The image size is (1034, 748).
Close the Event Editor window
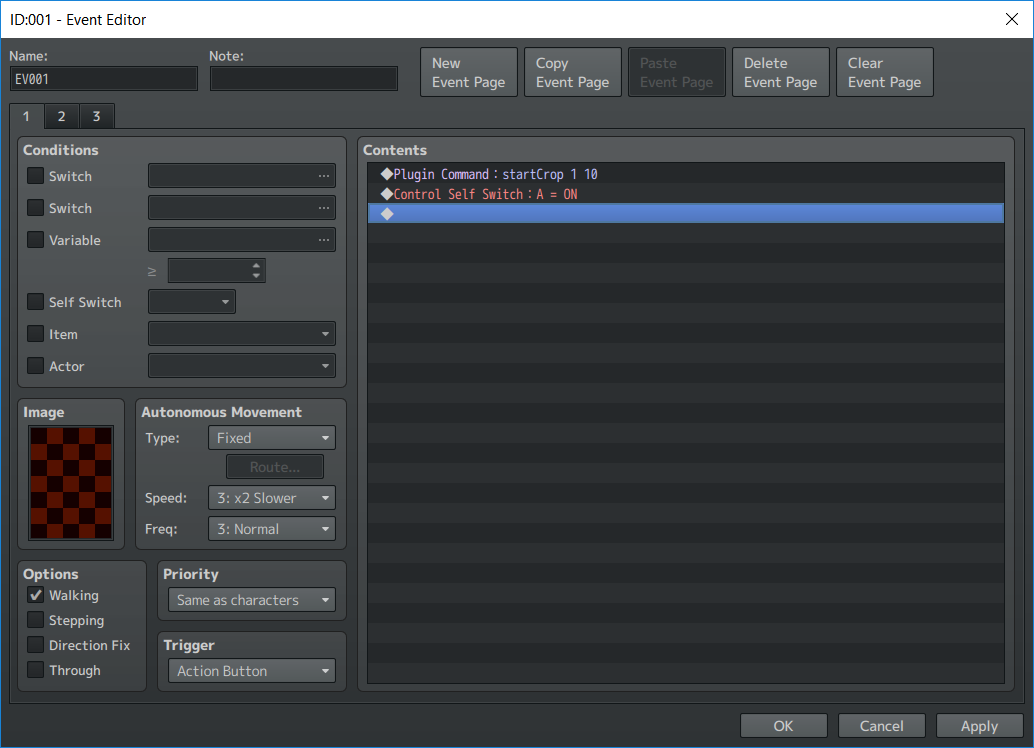click(x=1010, y=19)
